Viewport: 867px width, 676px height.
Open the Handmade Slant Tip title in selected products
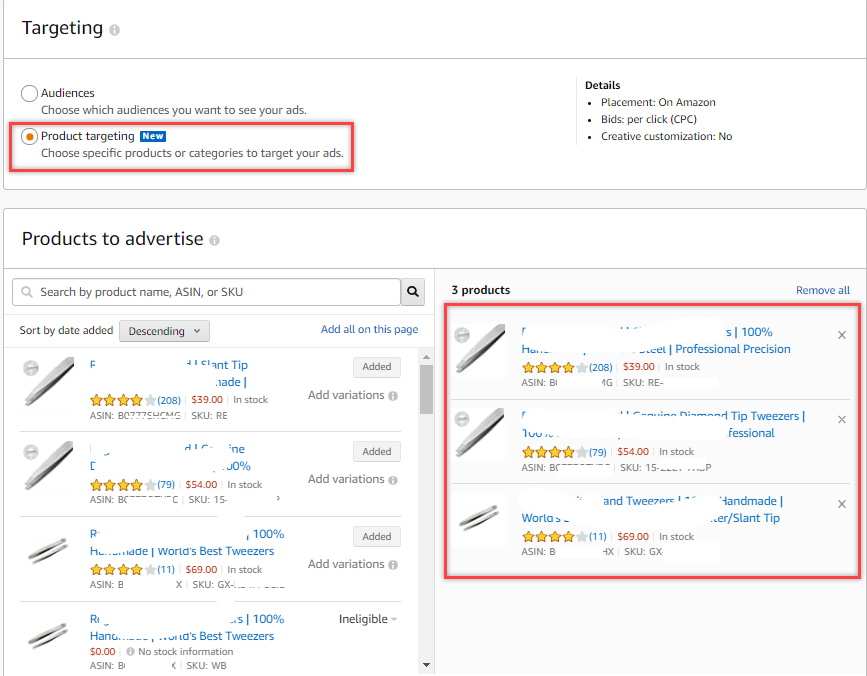pos(652,510)
